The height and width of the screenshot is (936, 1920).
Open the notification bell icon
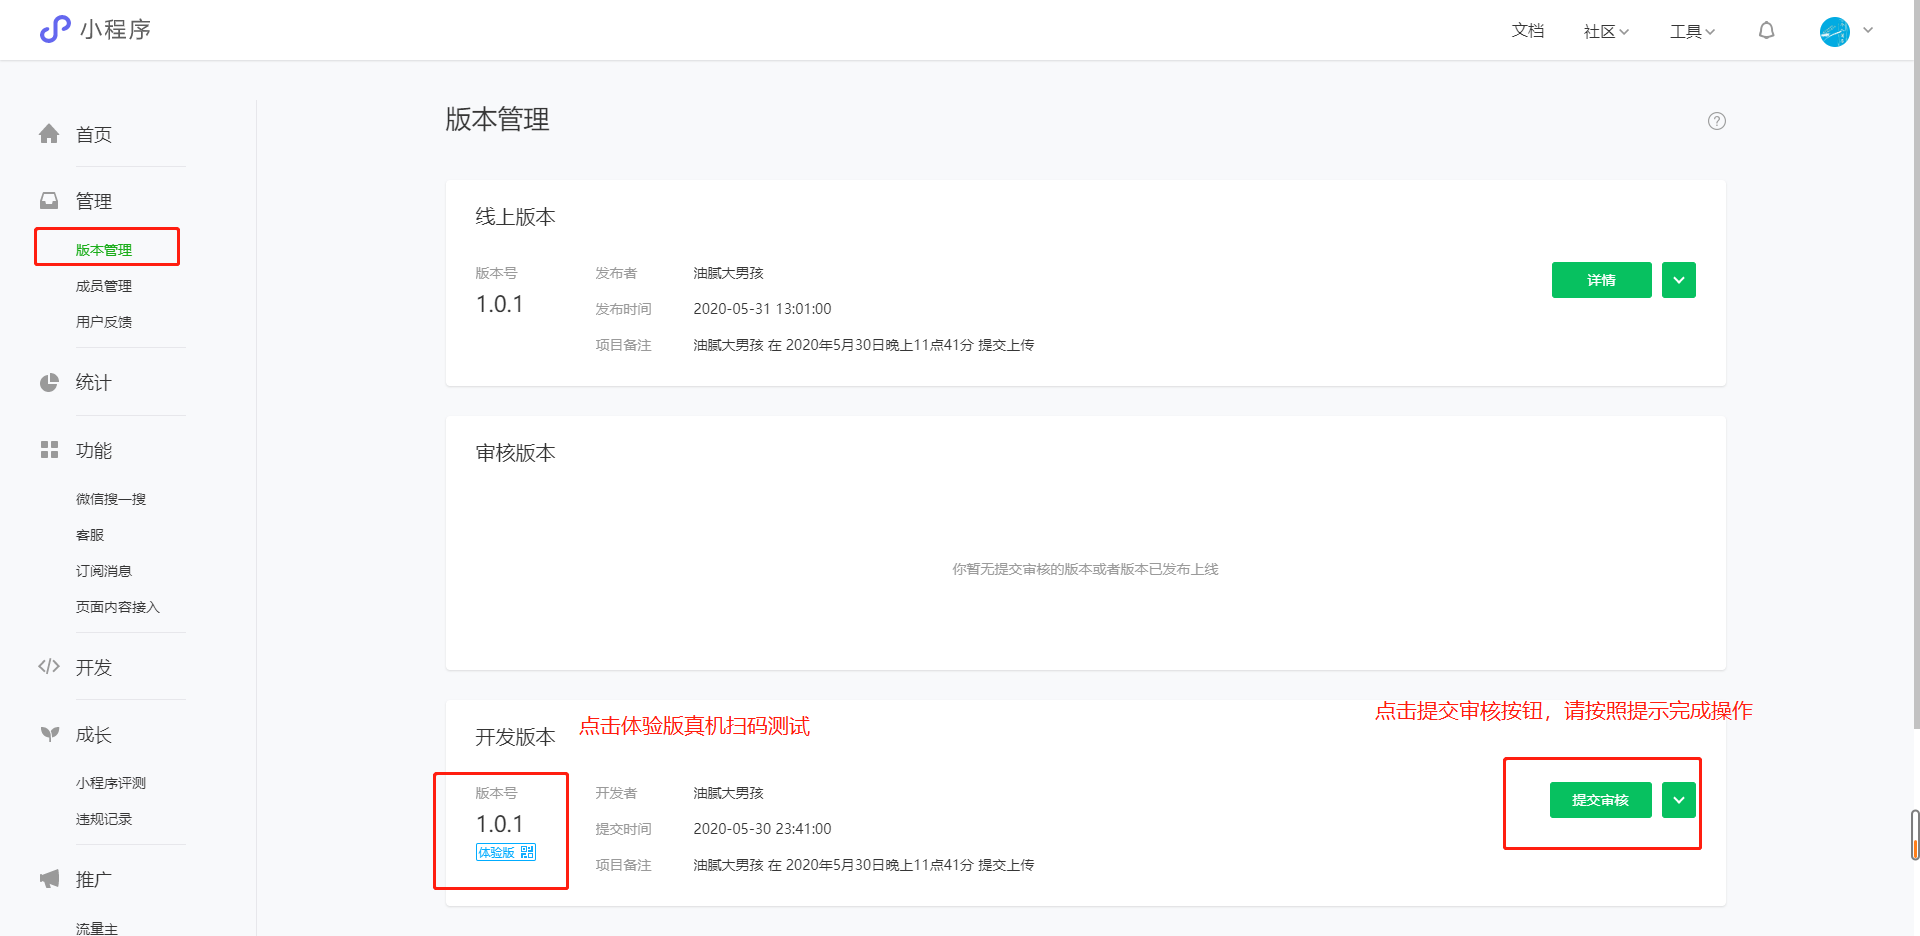pos(1766,30)
